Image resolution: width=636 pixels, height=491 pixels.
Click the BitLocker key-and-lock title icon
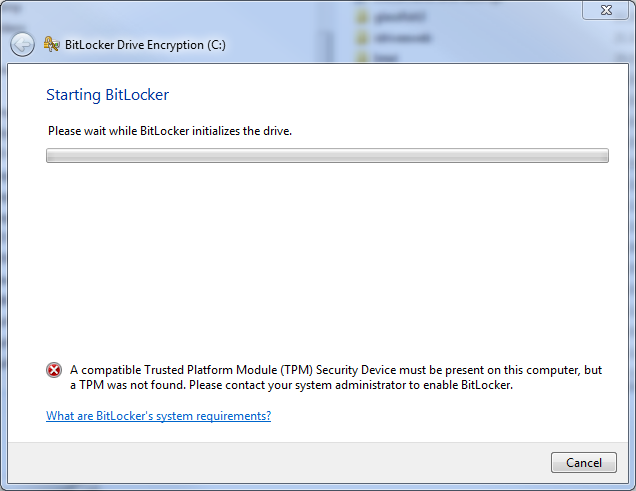click(x=51, y=44)
